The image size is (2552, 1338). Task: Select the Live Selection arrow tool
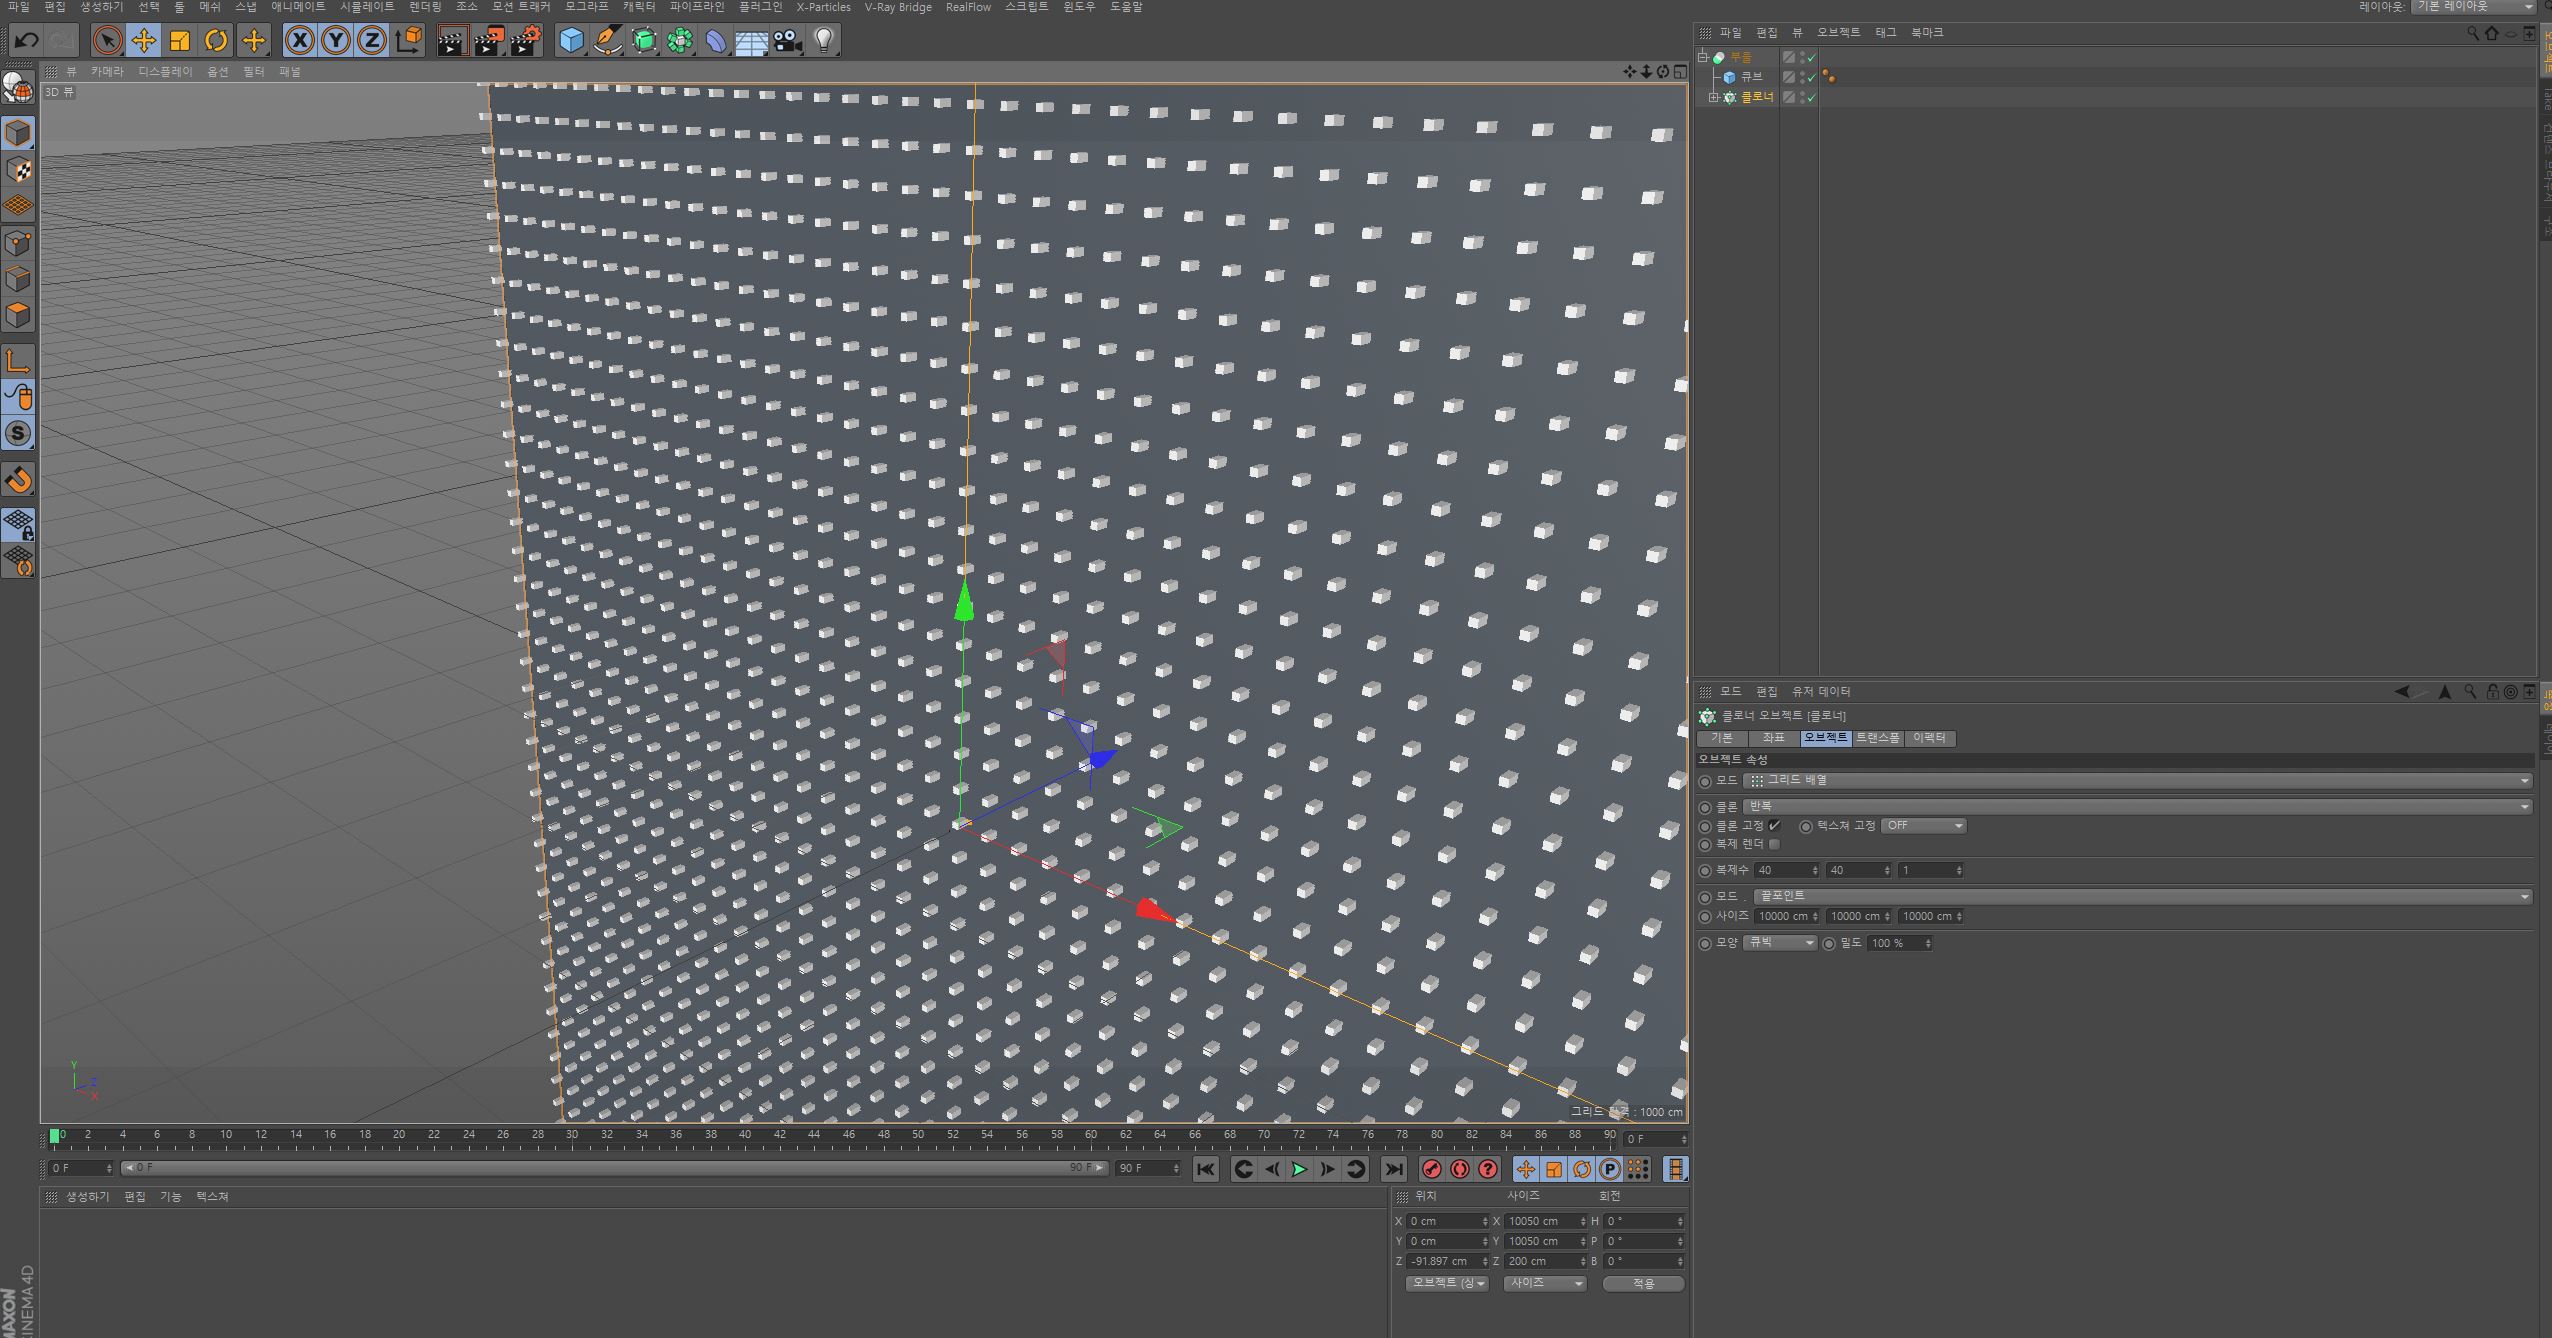point(107,40)
